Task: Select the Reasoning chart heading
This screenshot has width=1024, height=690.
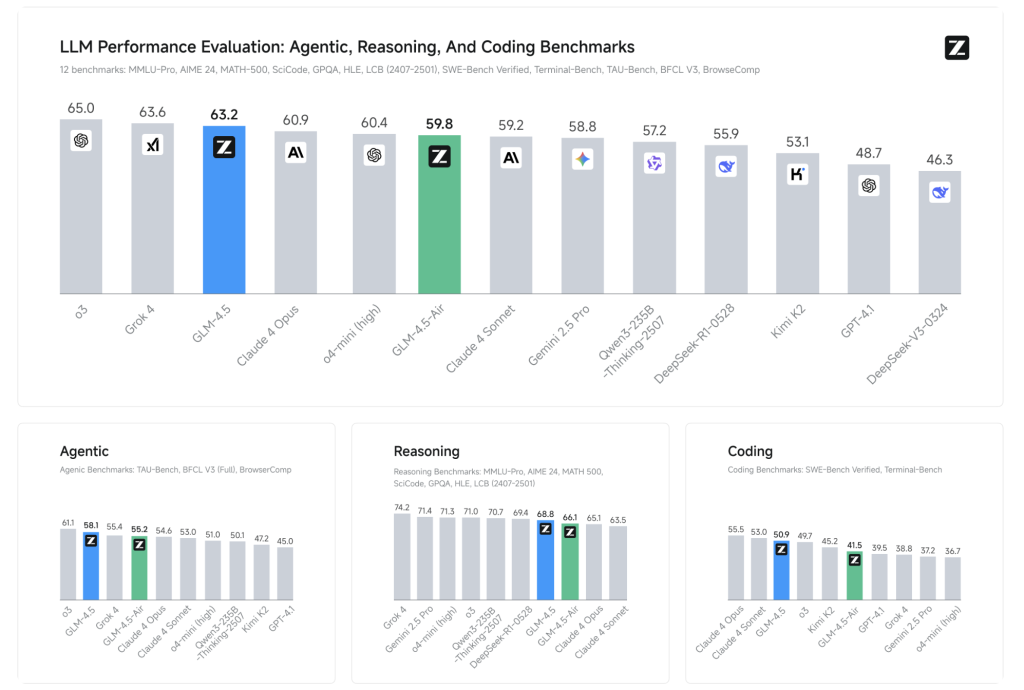Action: (426, 451)
